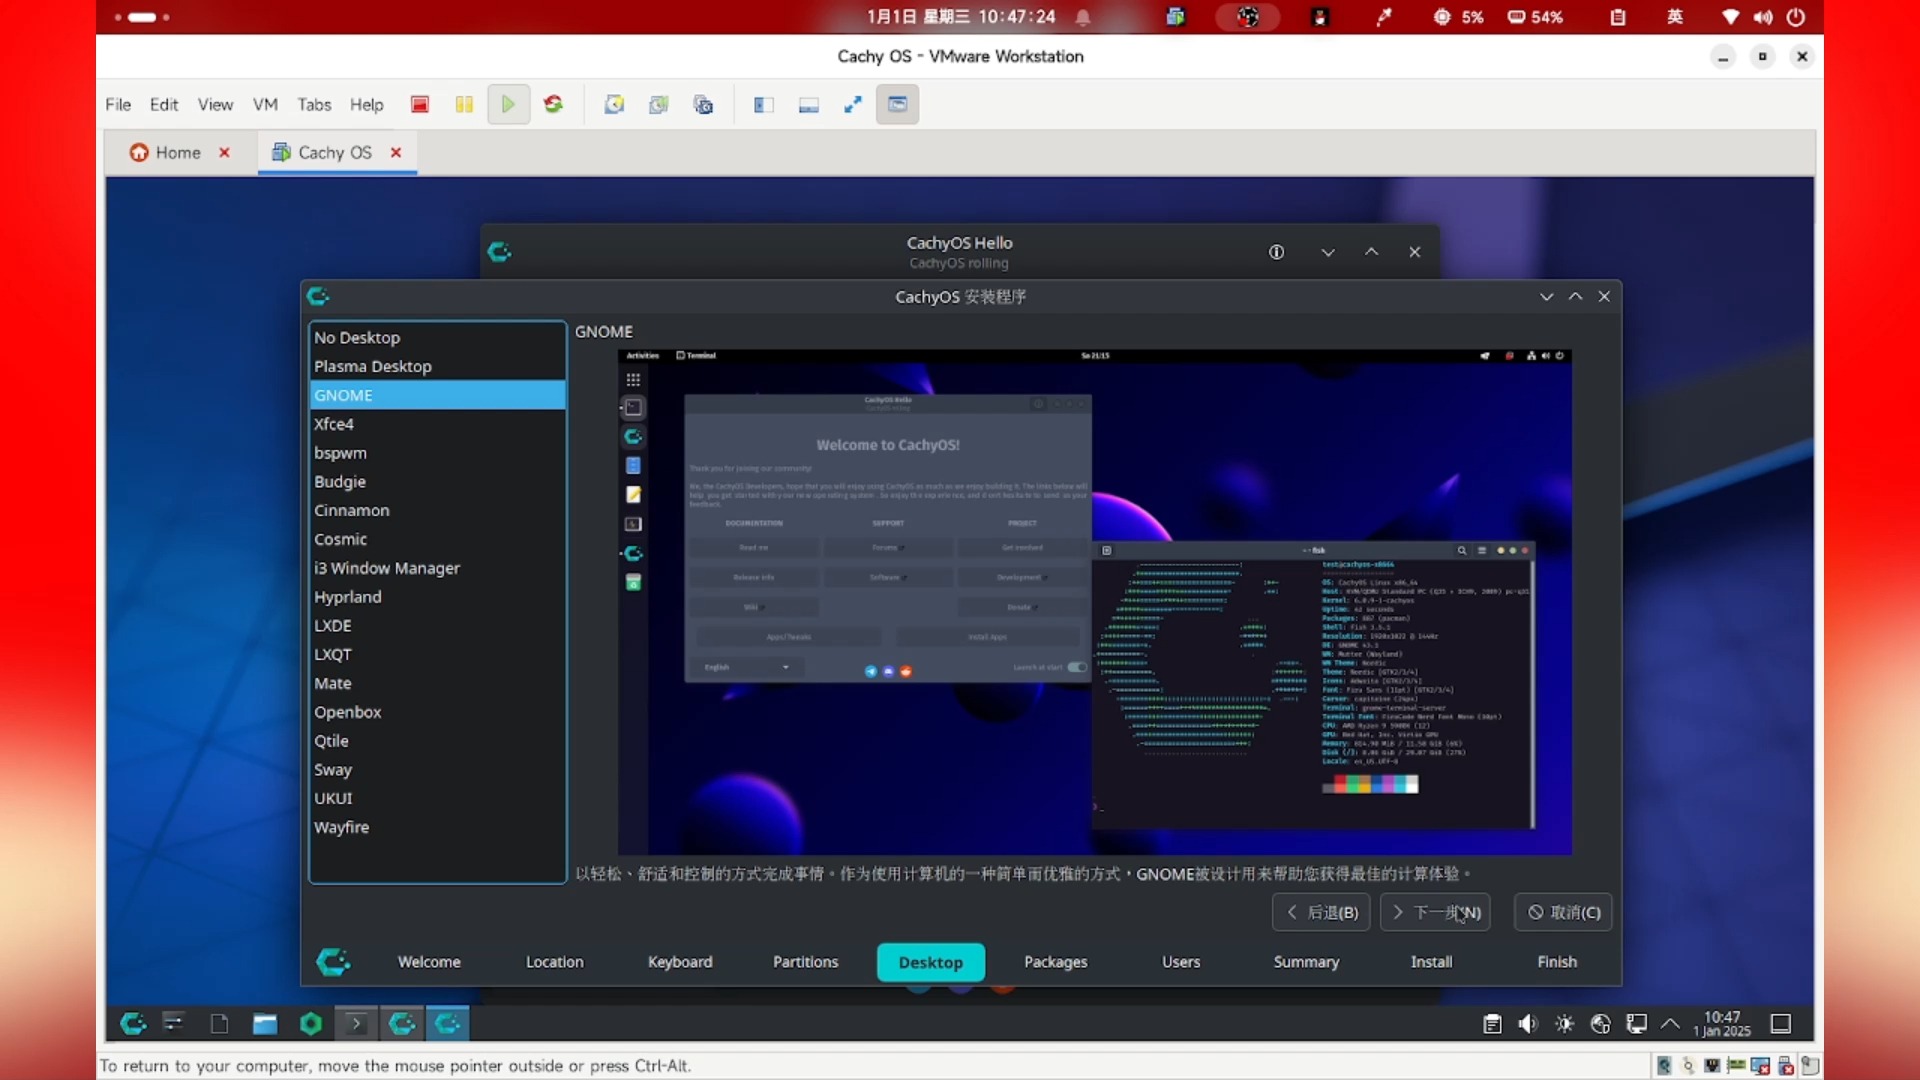Suspend the VM with yellow pause icon

click(464, 104)
